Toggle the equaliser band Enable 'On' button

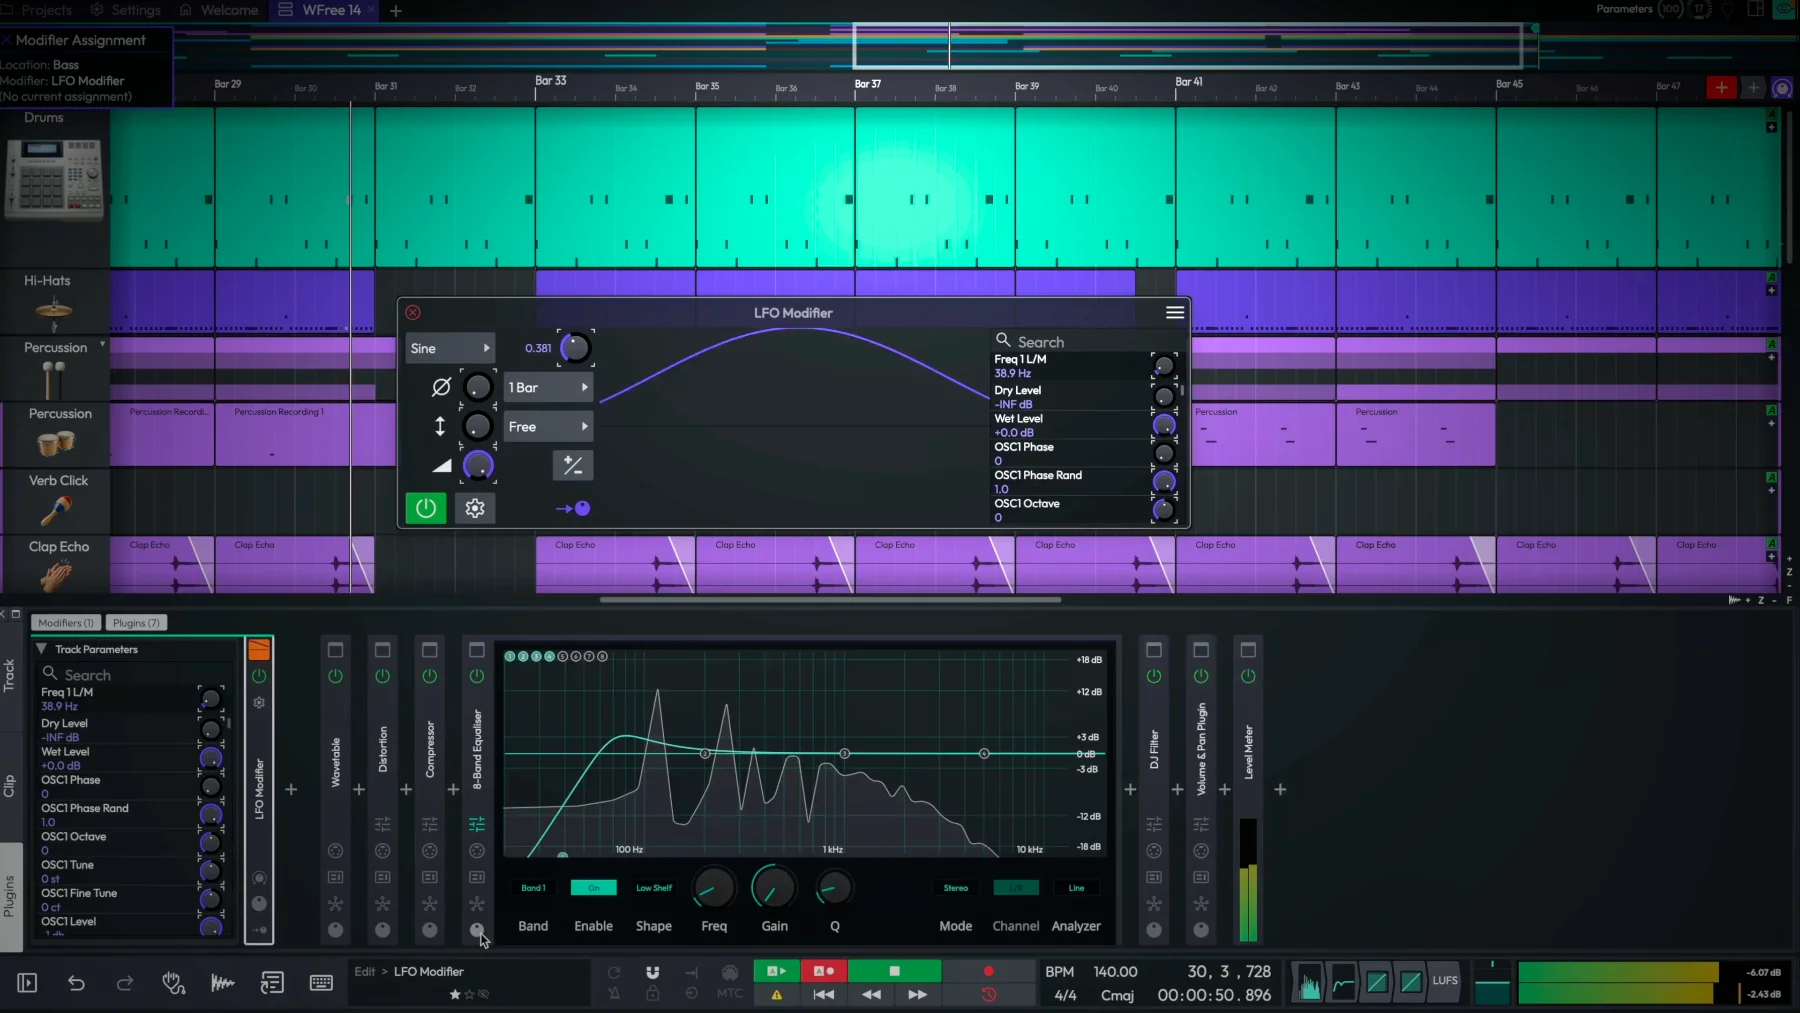tap(594, 888)
